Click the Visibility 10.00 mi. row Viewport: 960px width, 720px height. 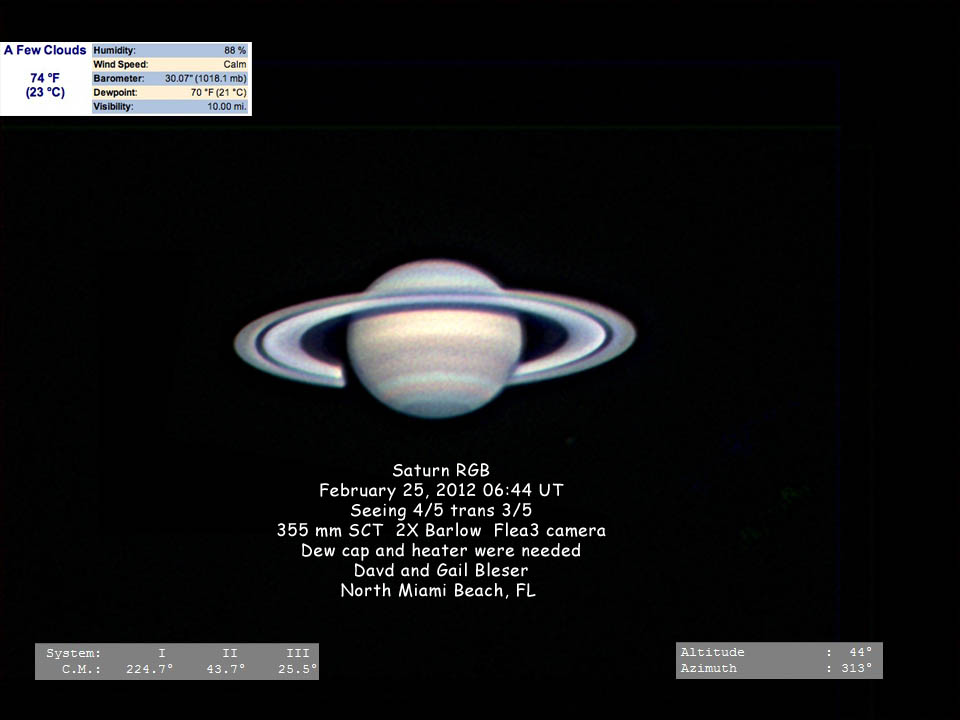pyautogui.click(x=170, y=107)
